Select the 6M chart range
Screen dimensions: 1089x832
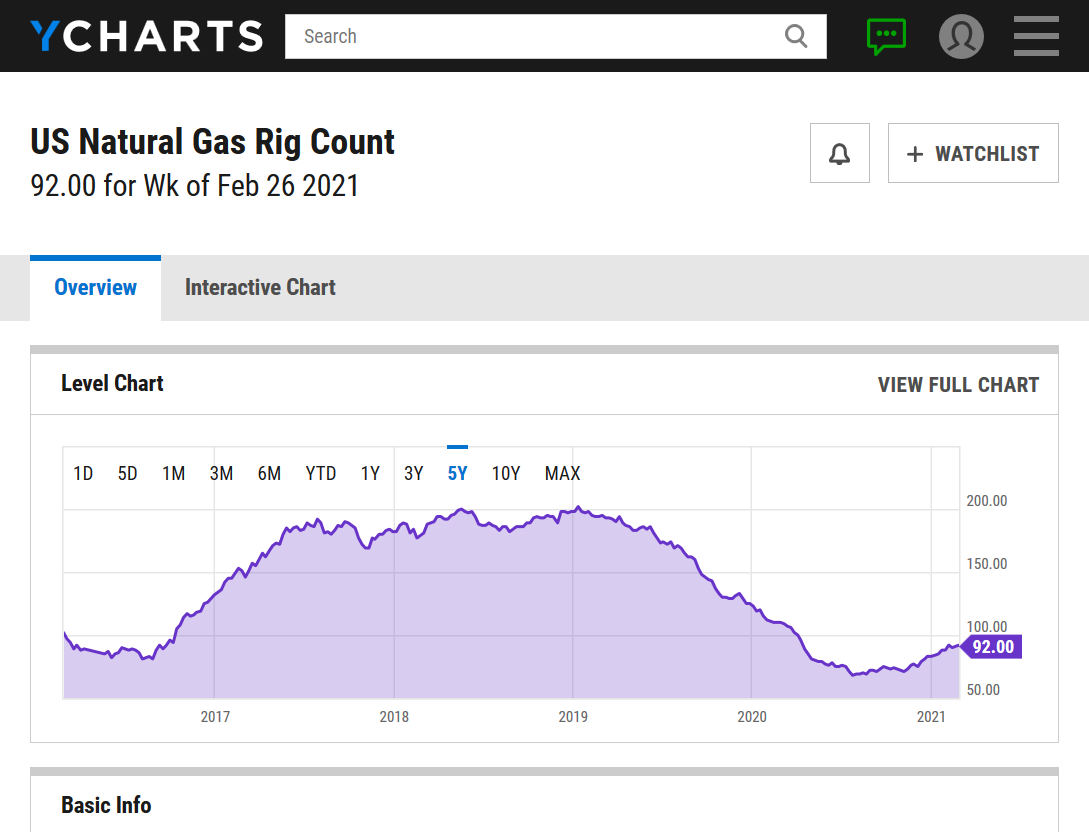pyautogui.click(x=269, y=474)
